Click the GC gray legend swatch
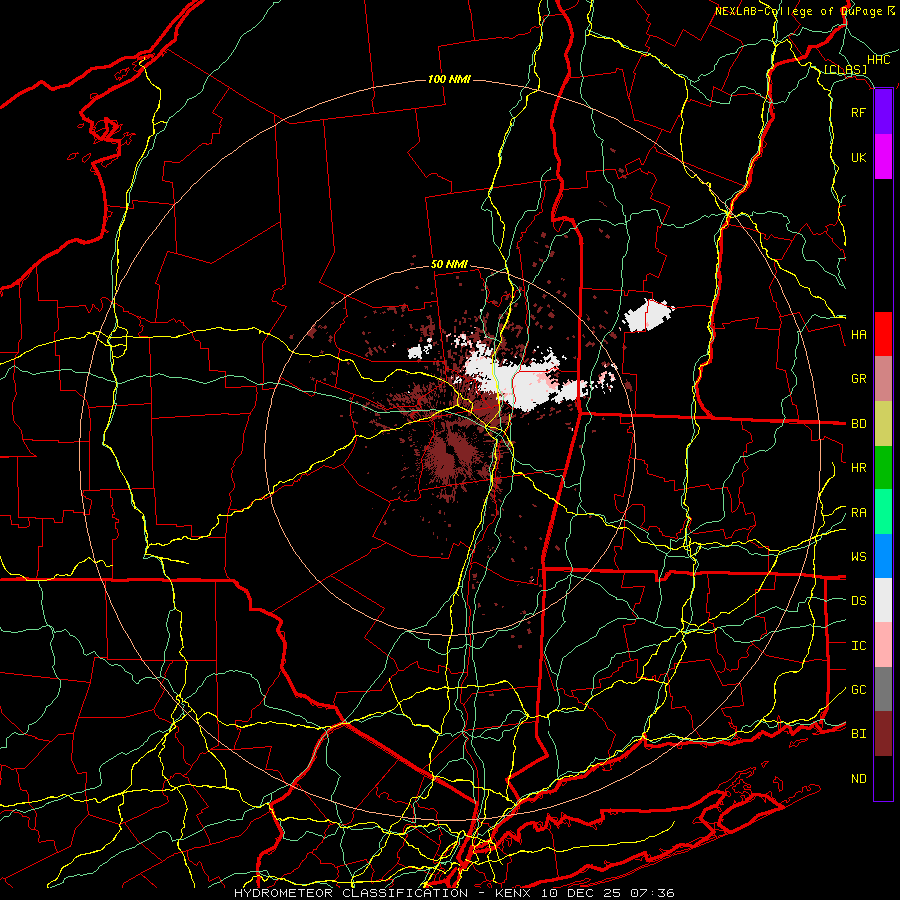Screen dimensions: 900x900 click(883, 689)
